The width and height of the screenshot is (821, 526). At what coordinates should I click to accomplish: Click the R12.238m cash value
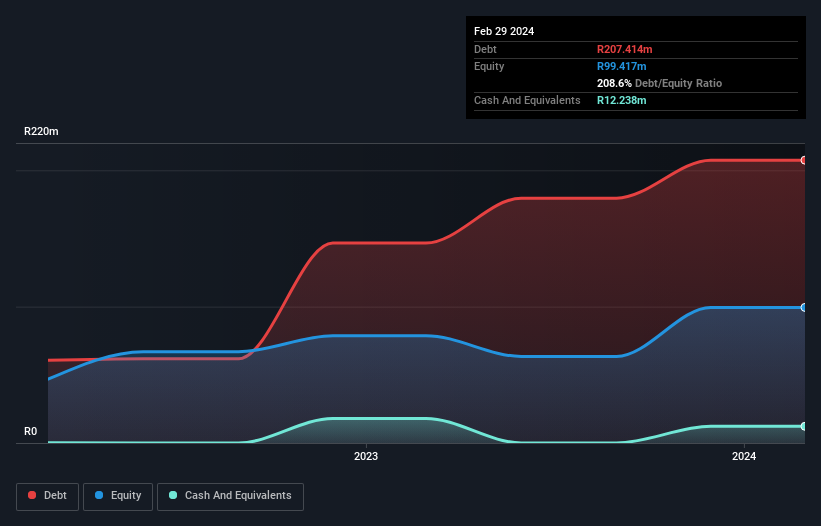click(622, 100)
